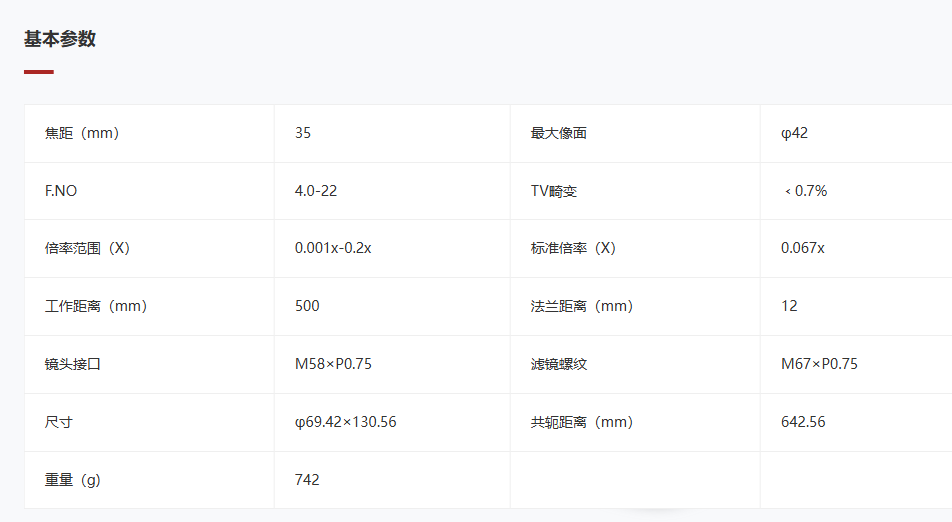Screen dimensions: 952x522
Task: Click the value 0.001x-0.2x
Action: [333, 248]
